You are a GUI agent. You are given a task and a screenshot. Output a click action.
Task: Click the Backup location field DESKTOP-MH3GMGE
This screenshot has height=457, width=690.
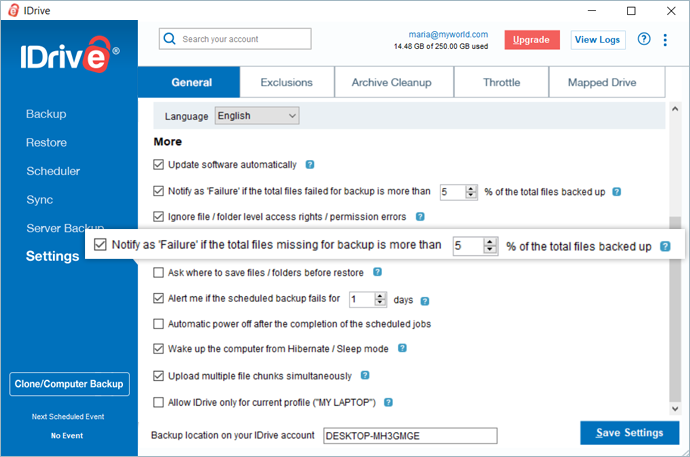pos(410,436)
